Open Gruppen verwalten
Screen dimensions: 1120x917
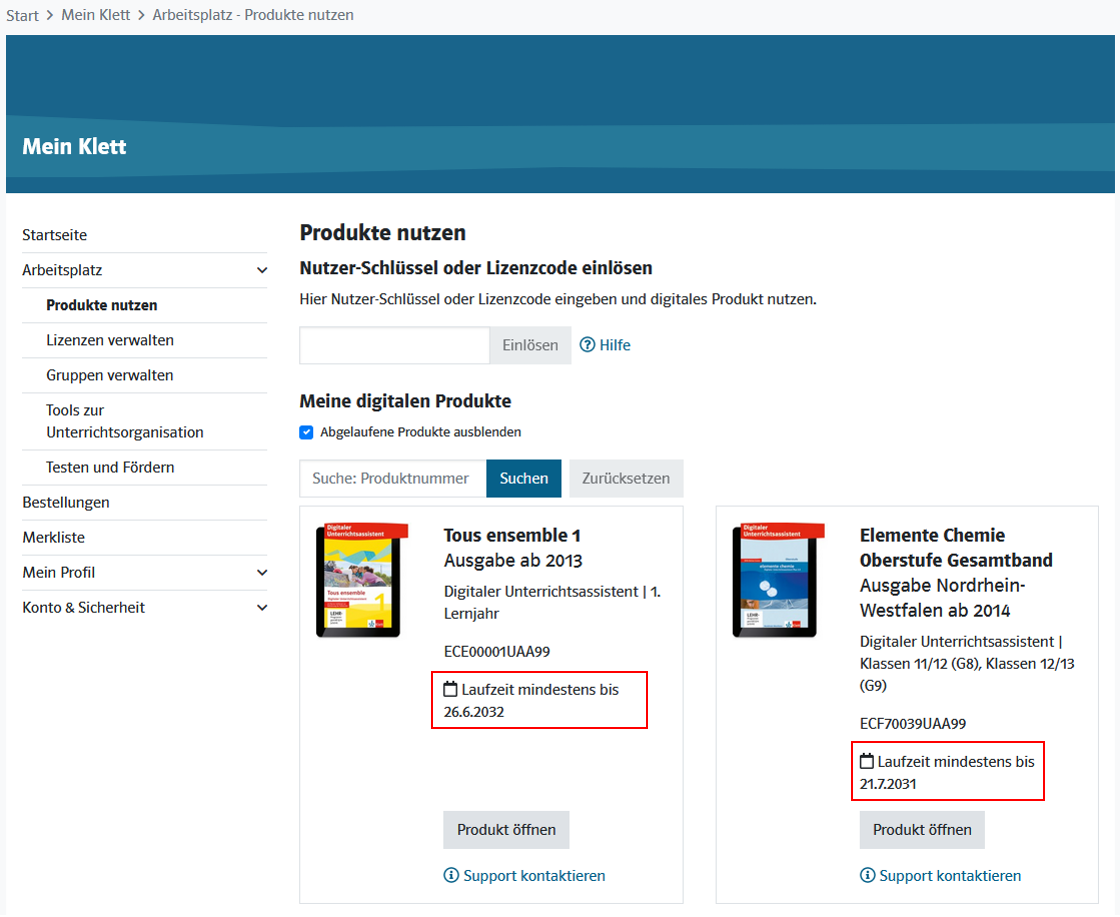coord(110,375)
